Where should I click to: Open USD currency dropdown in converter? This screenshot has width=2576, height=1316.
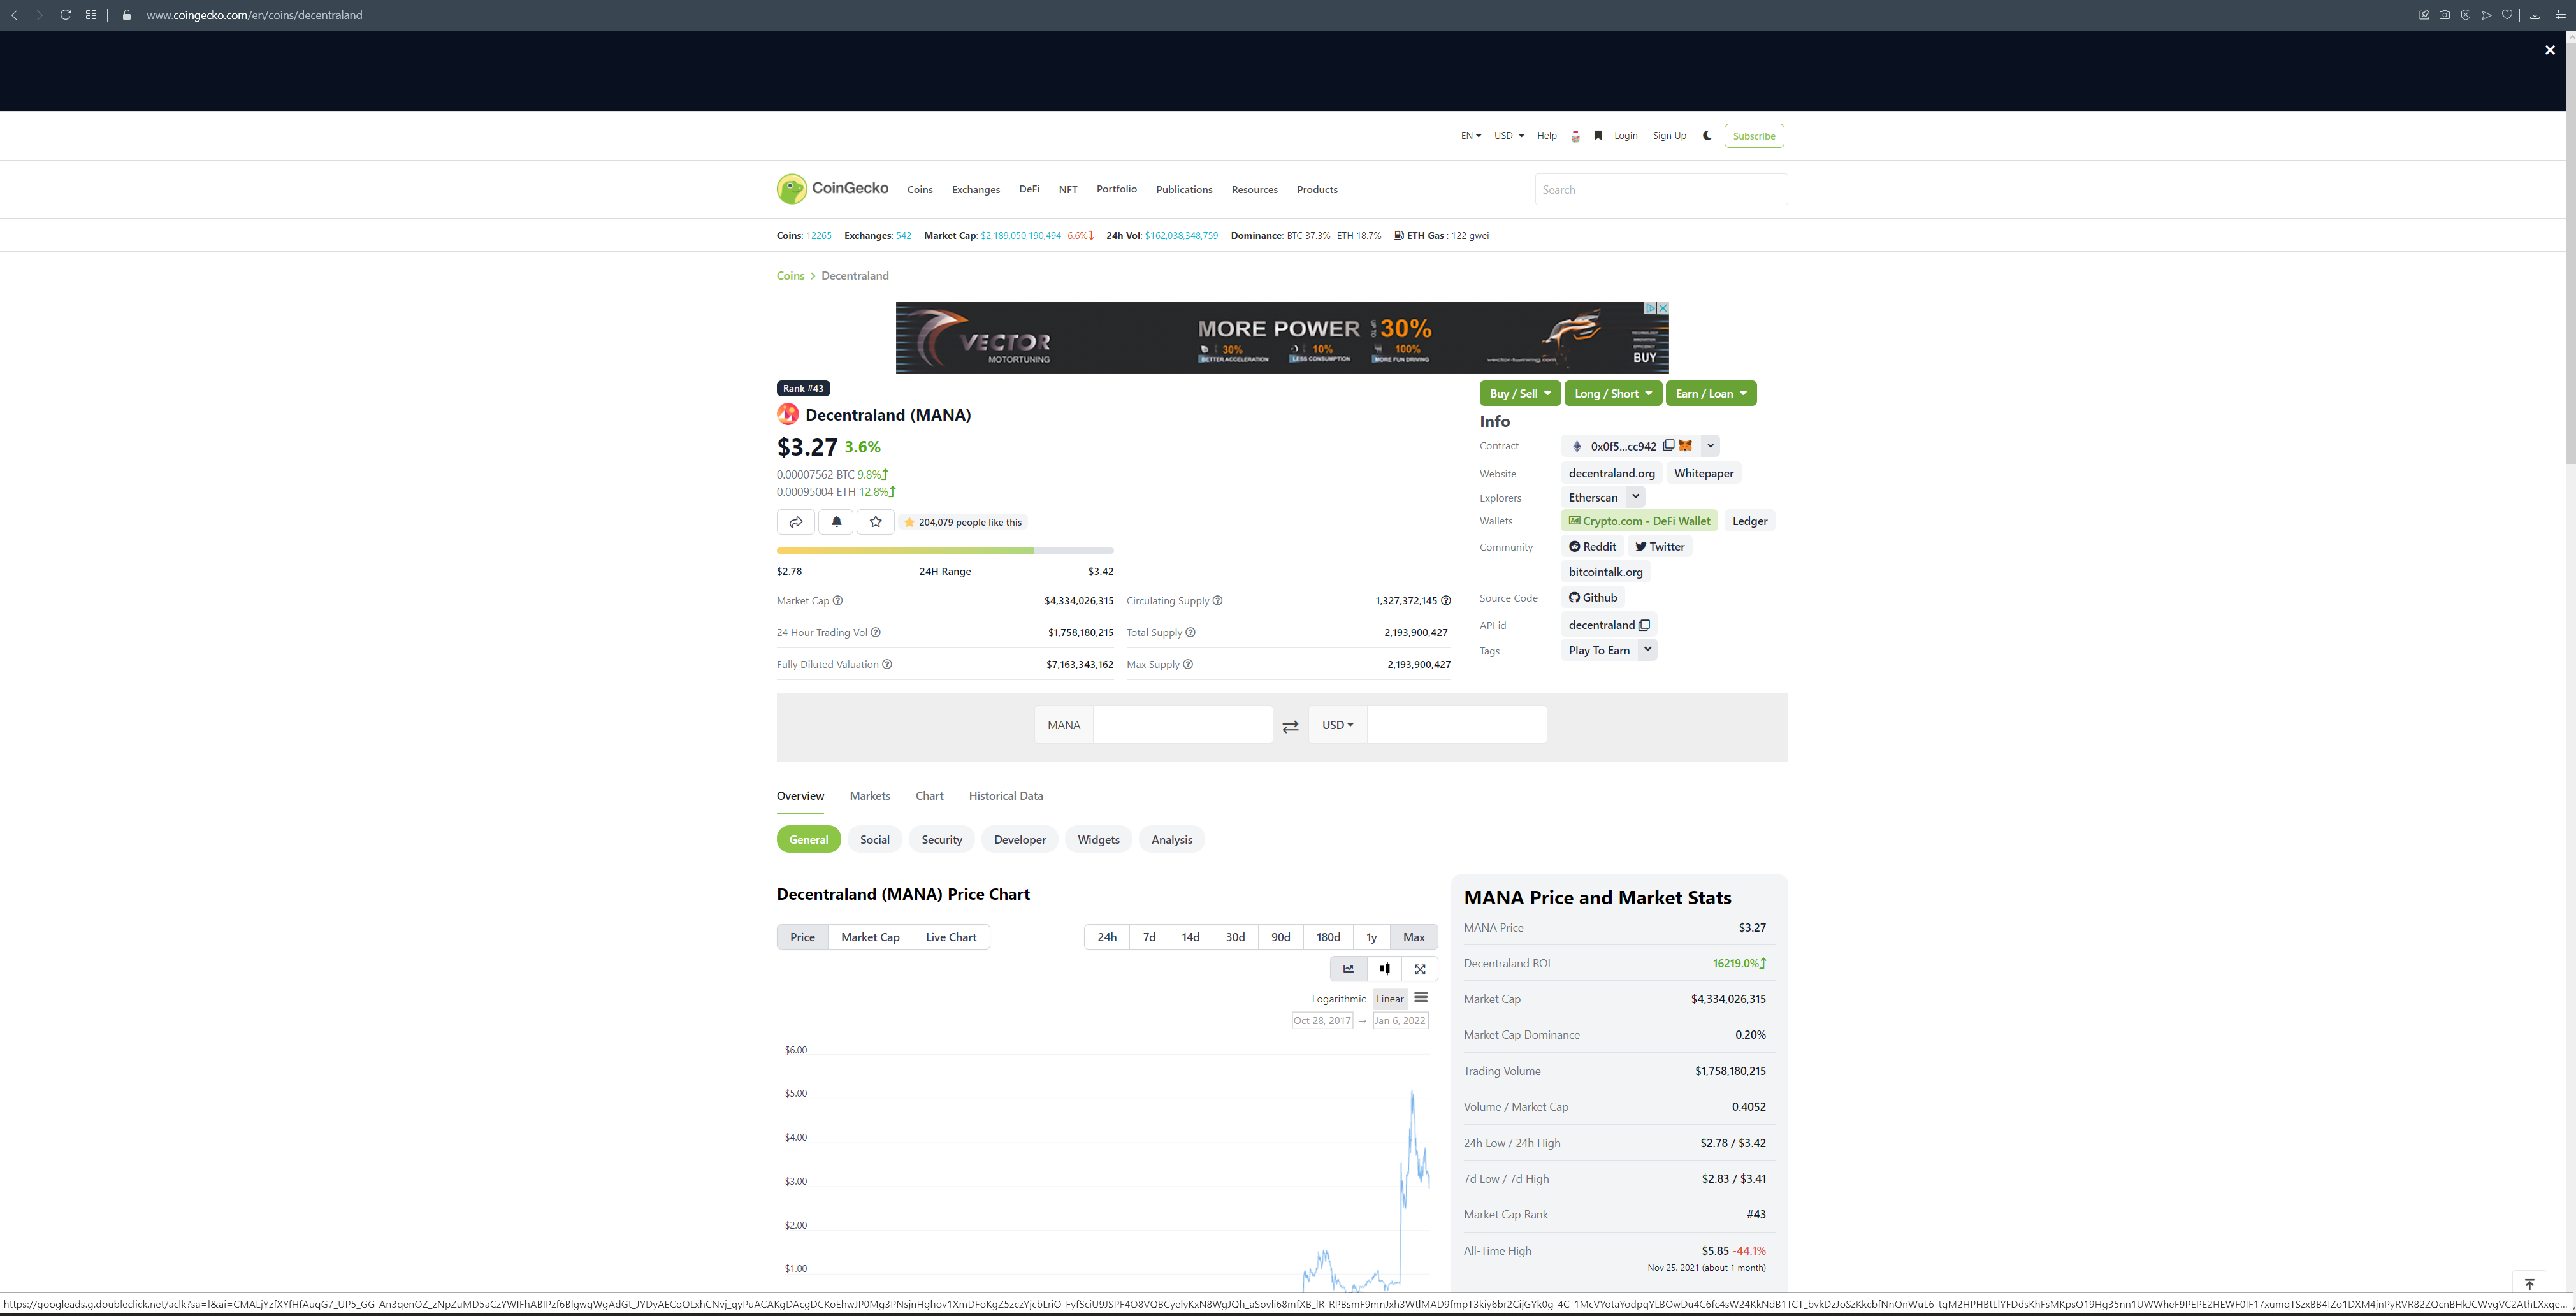point(1337,725)
